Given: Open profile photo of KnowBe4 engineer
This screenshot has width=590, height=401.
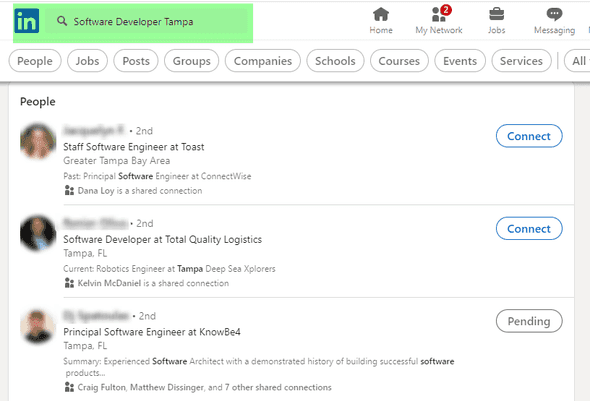Looking at the screenshot, I should click(38, 326).
